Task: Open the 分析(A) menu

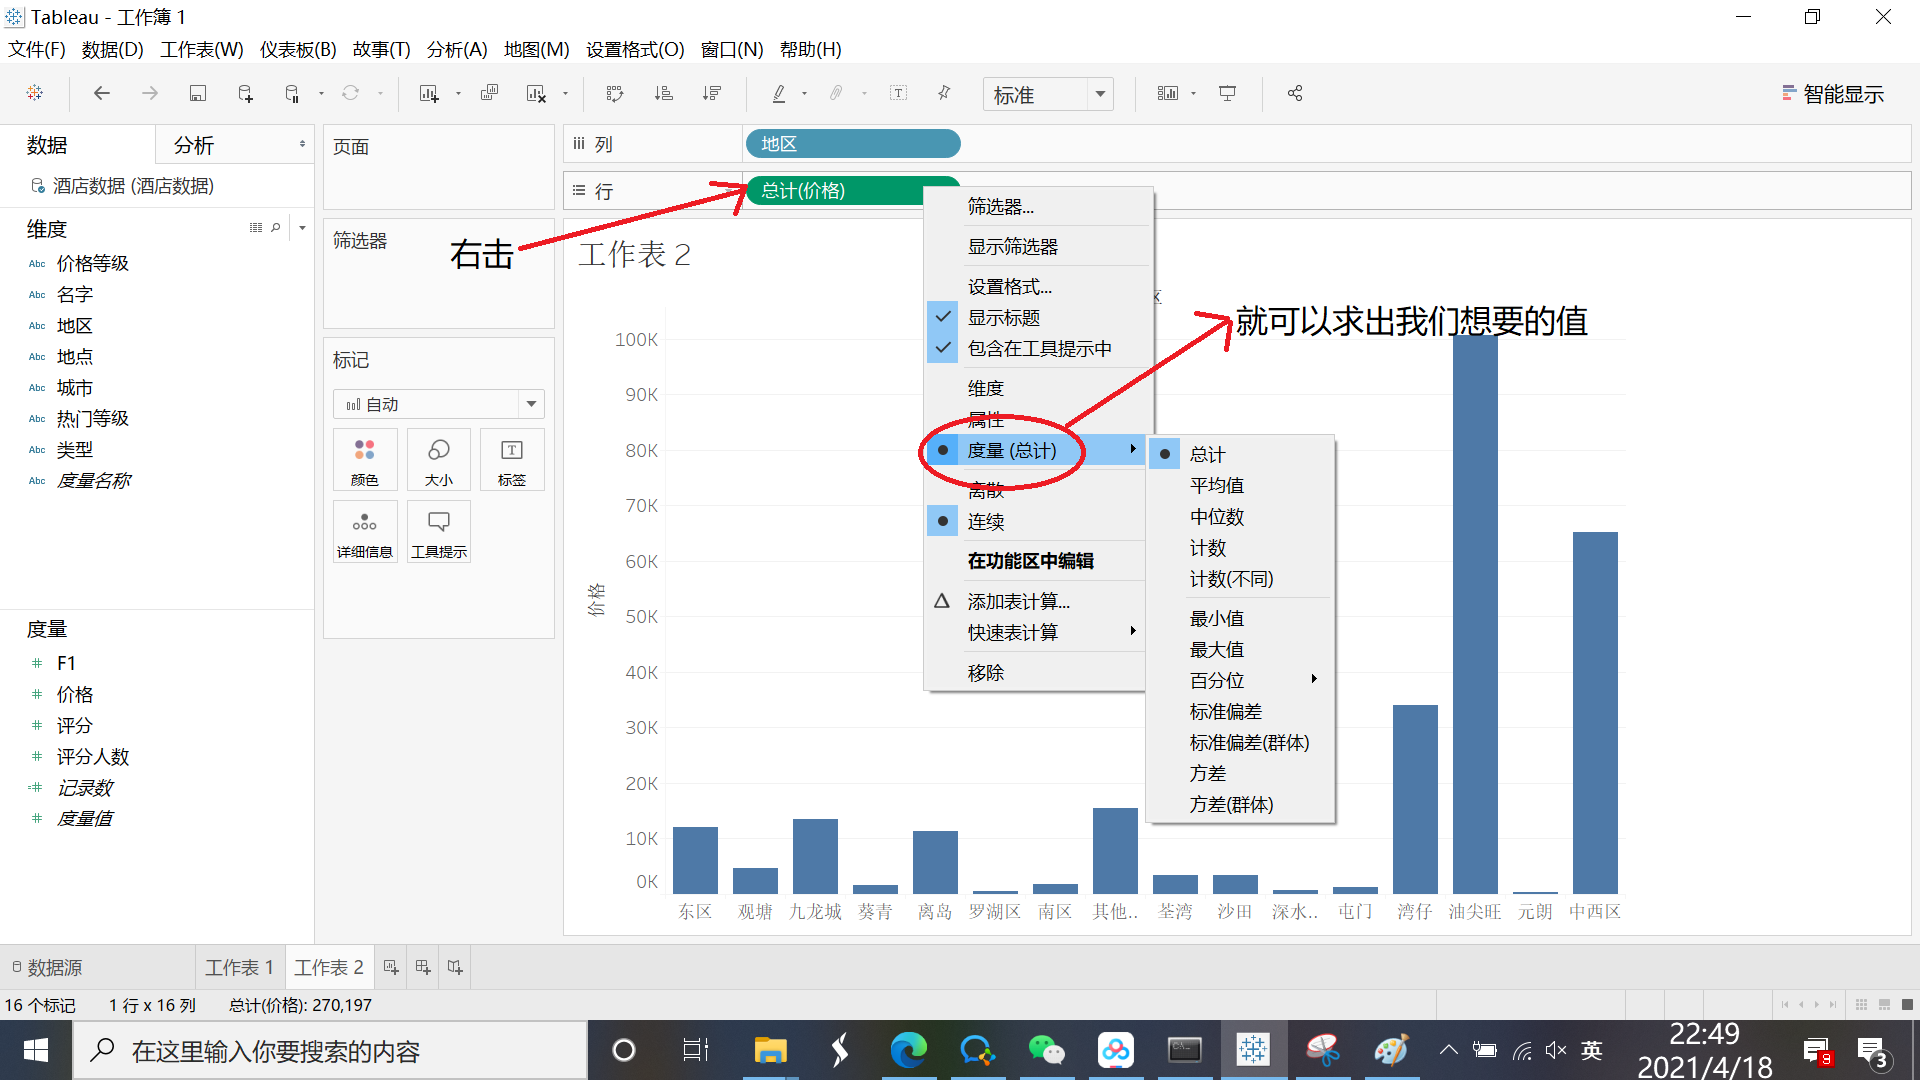Action: coord(457,50)
